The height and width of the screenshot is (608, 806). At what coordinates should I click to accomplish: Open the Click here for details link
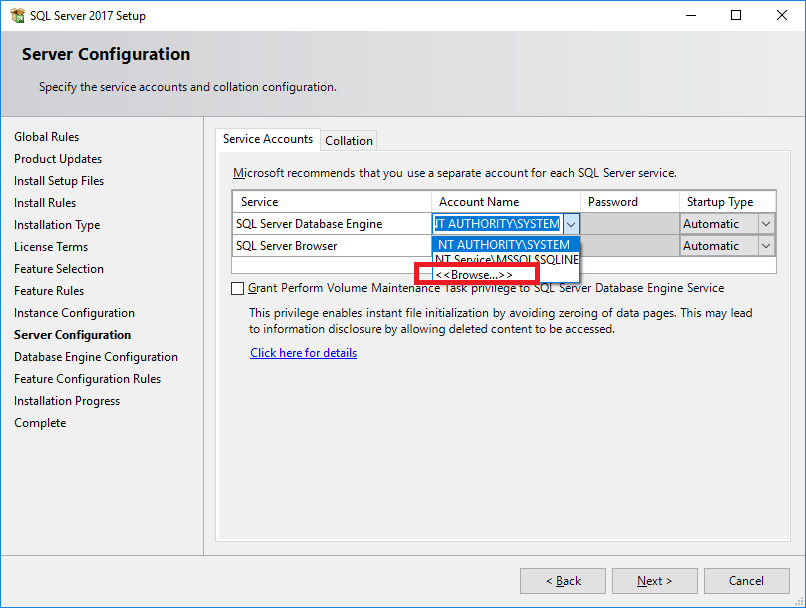[x=303, y=353]
